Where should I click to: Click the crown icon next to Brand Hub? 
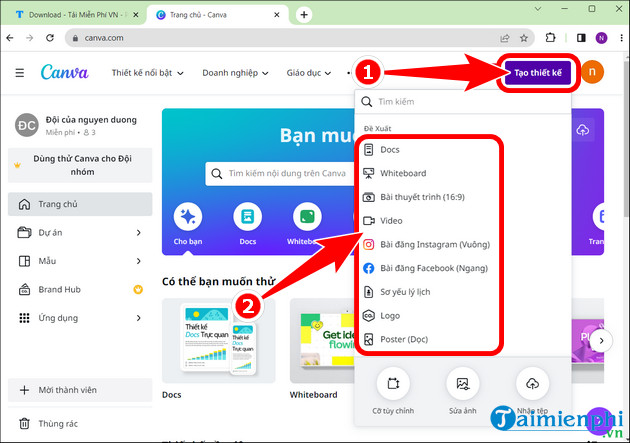[x=138, y=289]
